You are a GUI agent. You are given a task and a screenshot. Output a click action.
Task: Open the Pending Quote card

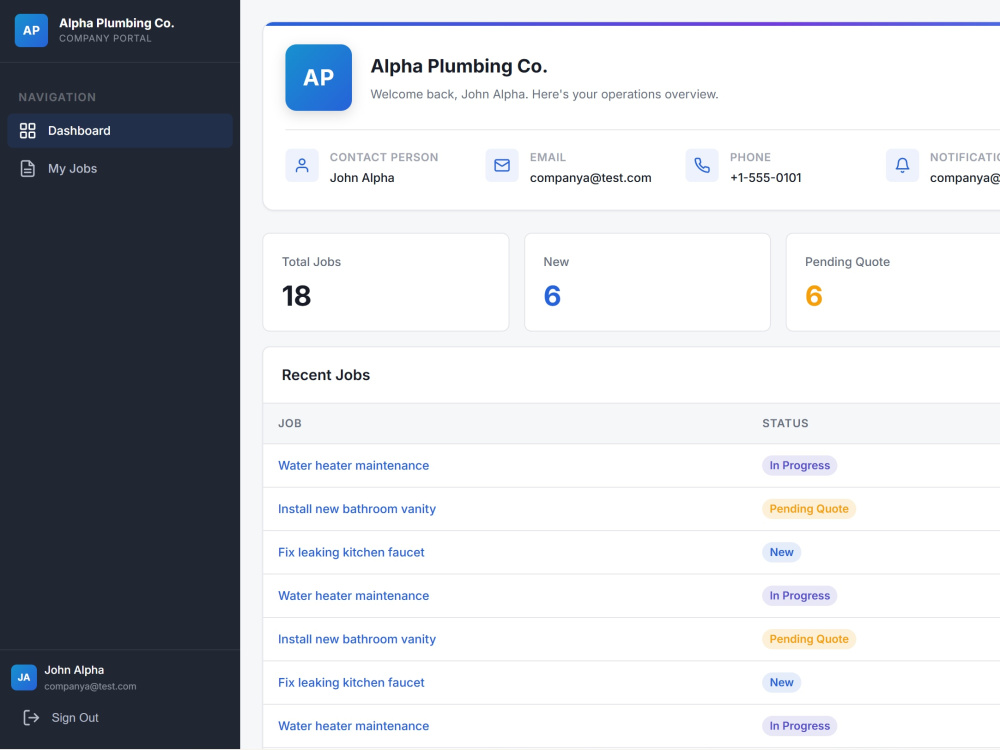(x=893, y=282)
